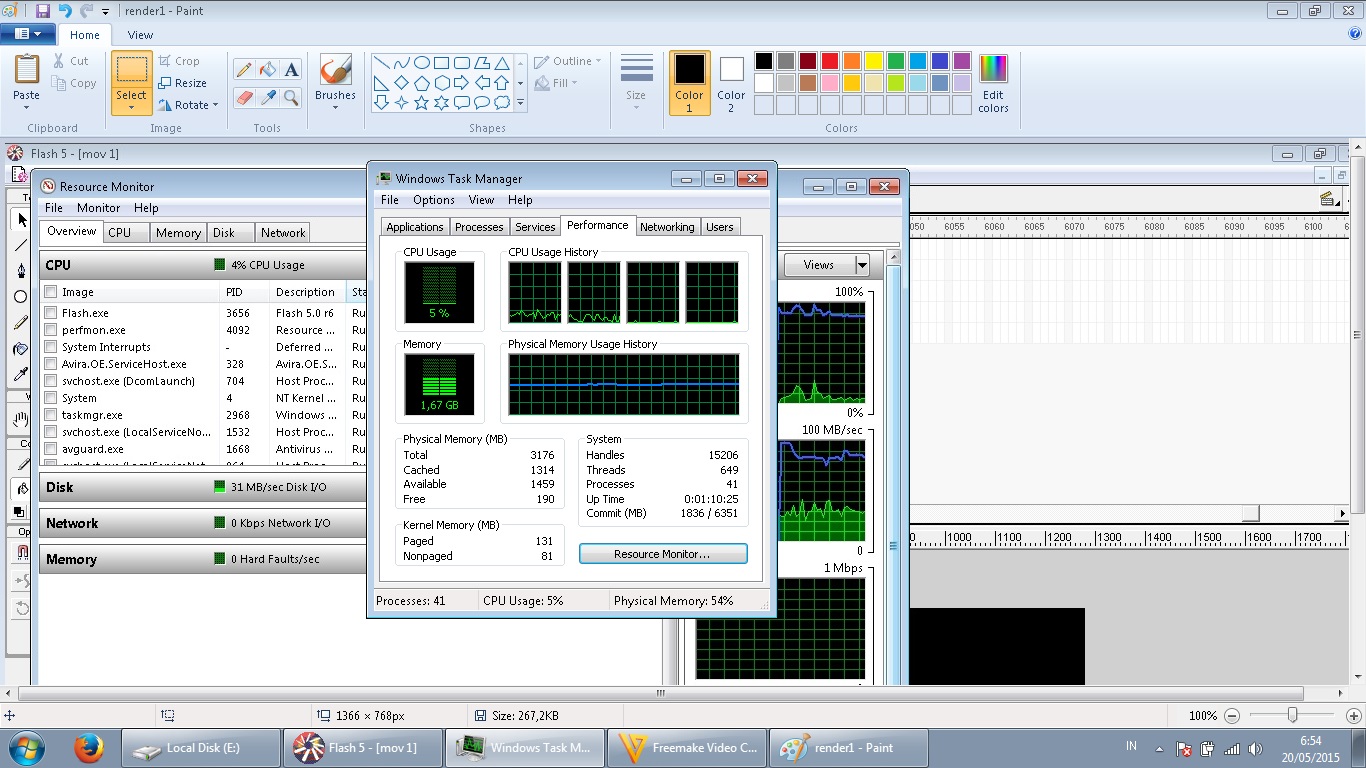Viewport: 1366px width, 768px height.
Task: Click the Undo arrow in Paint's quick access toolbar
Action: click(65, 11)
